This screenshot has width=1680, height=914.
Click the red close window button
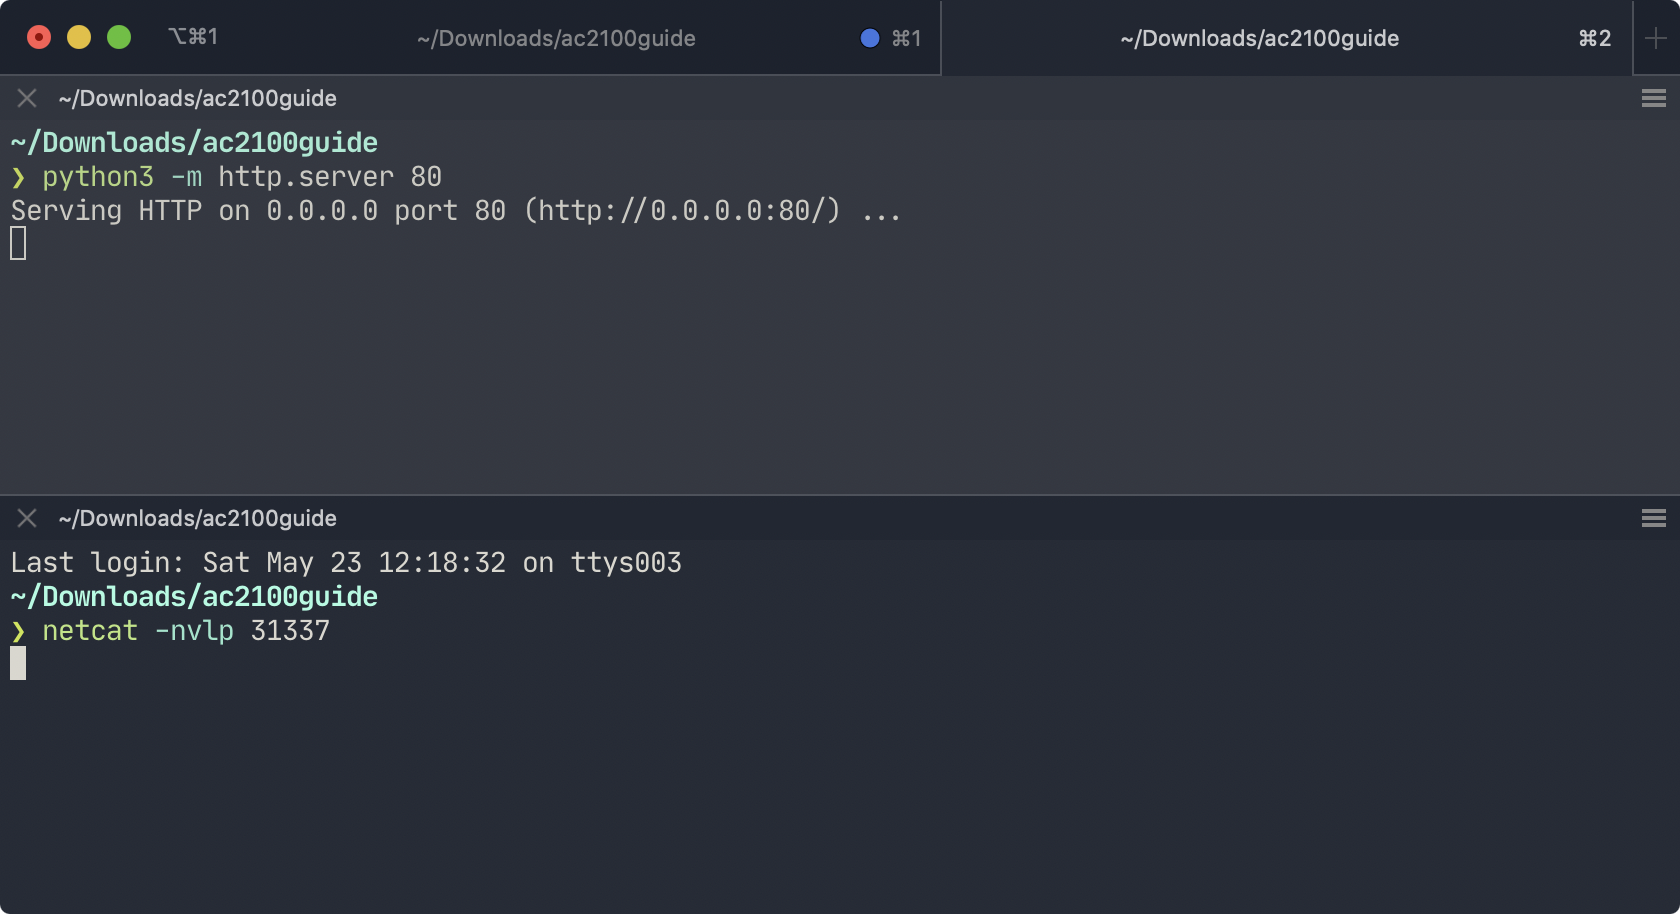pyautogui.click(x=39, y=37)
